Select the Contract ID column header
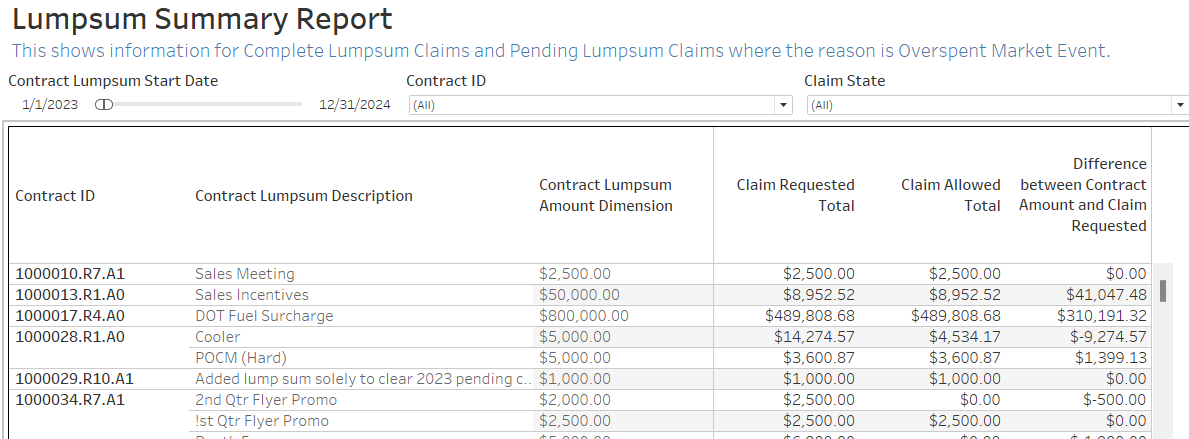This screenshot has height=439, width=1189. (x=55, y=196)
